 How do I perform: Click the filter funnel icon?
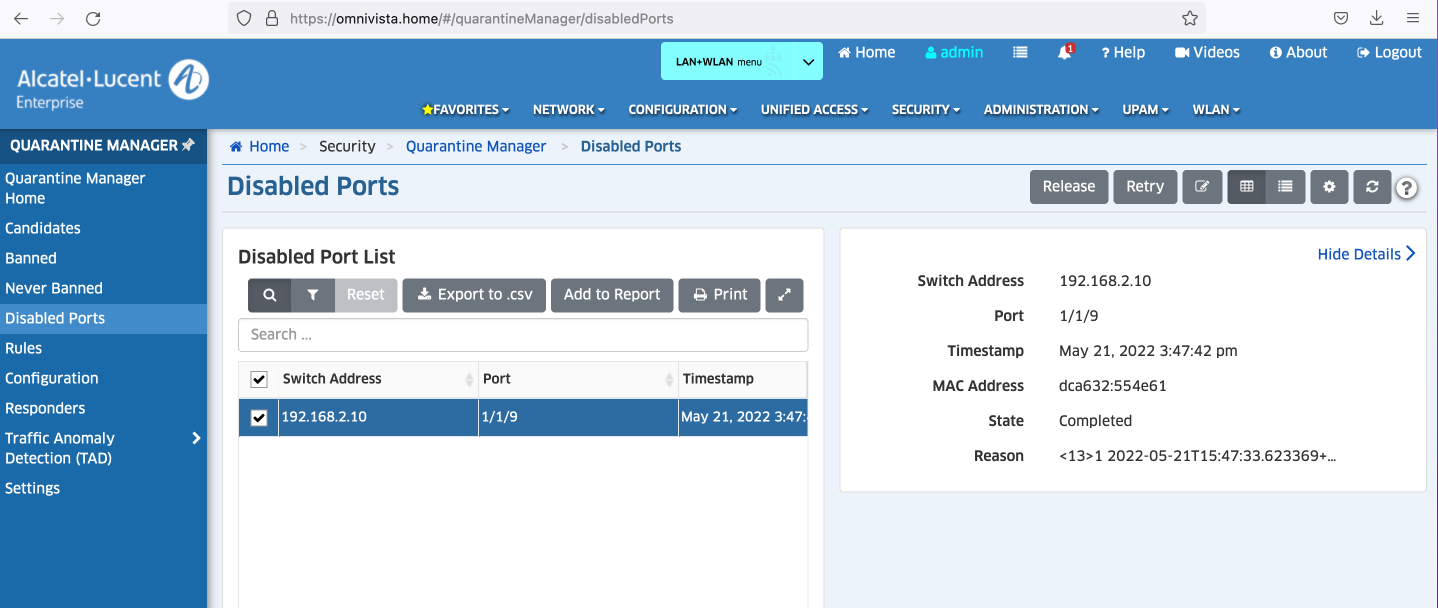point(313,295)
